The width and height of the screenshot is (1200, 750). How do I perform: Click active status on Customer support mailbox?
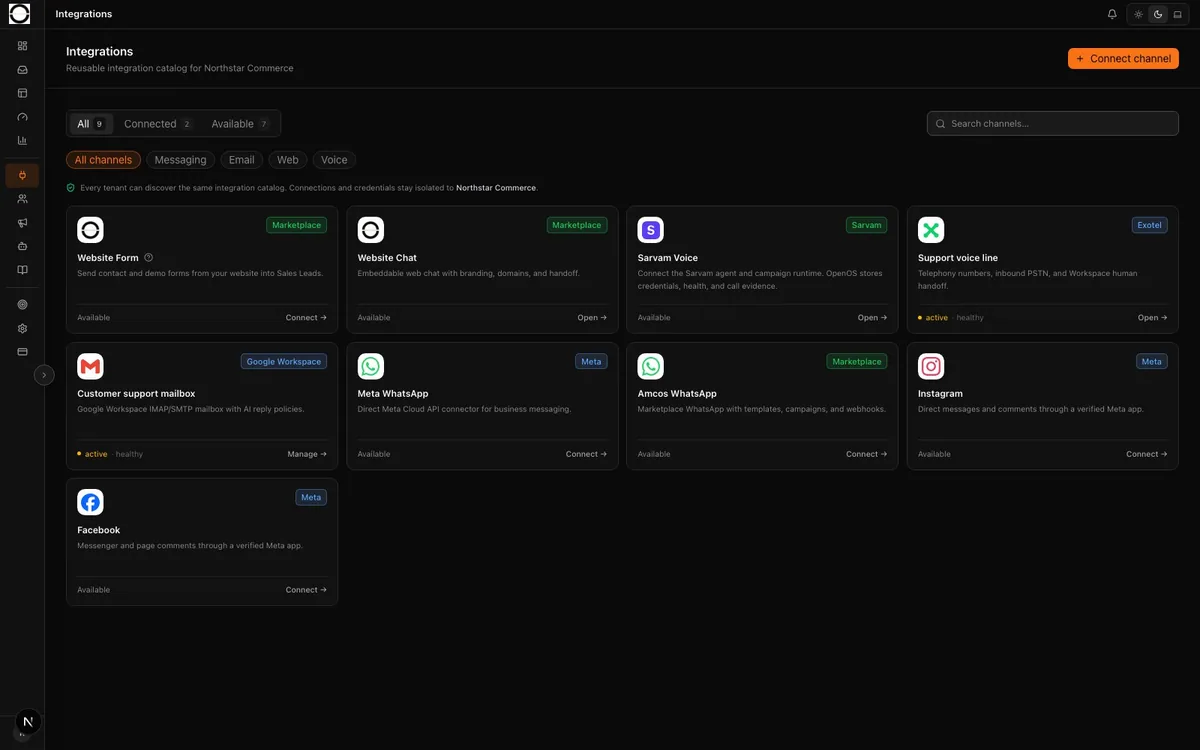[92, 454]
